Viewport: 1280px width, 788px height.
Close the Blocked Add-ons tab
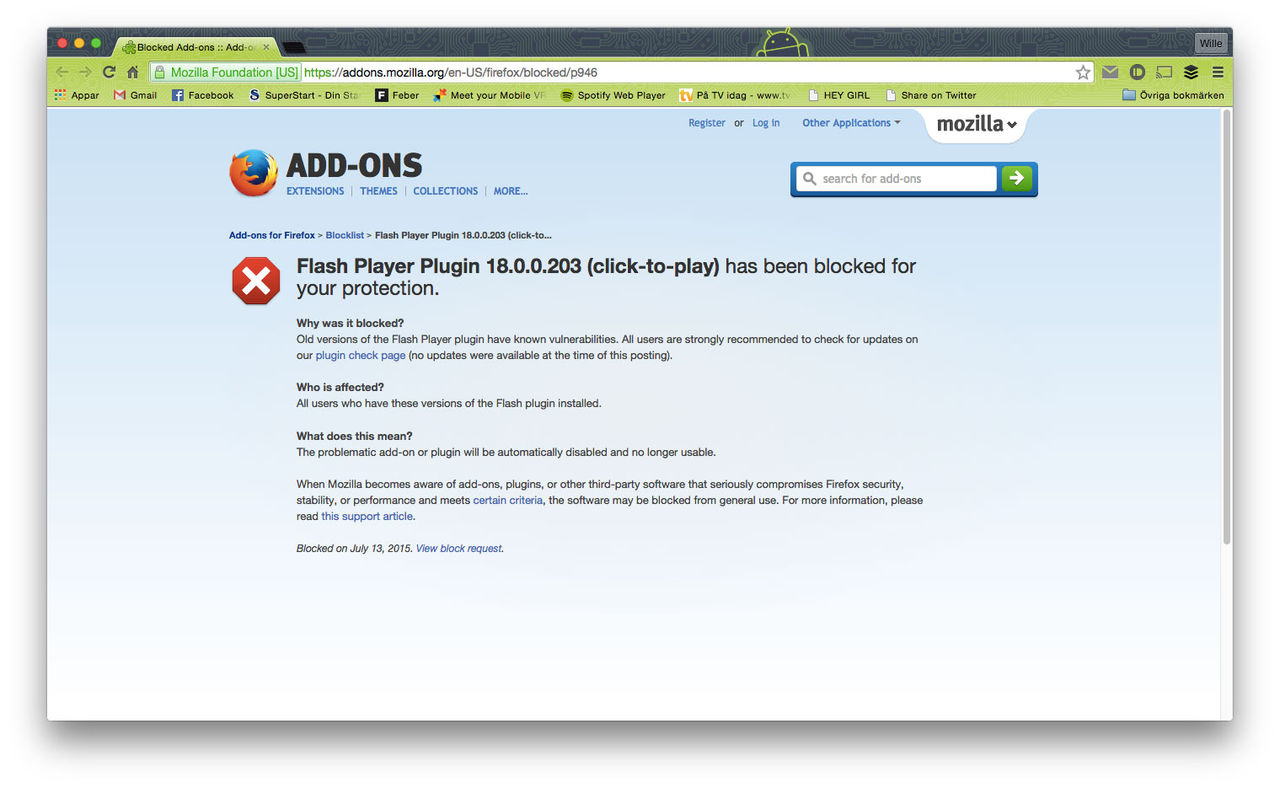pos(266,46)
